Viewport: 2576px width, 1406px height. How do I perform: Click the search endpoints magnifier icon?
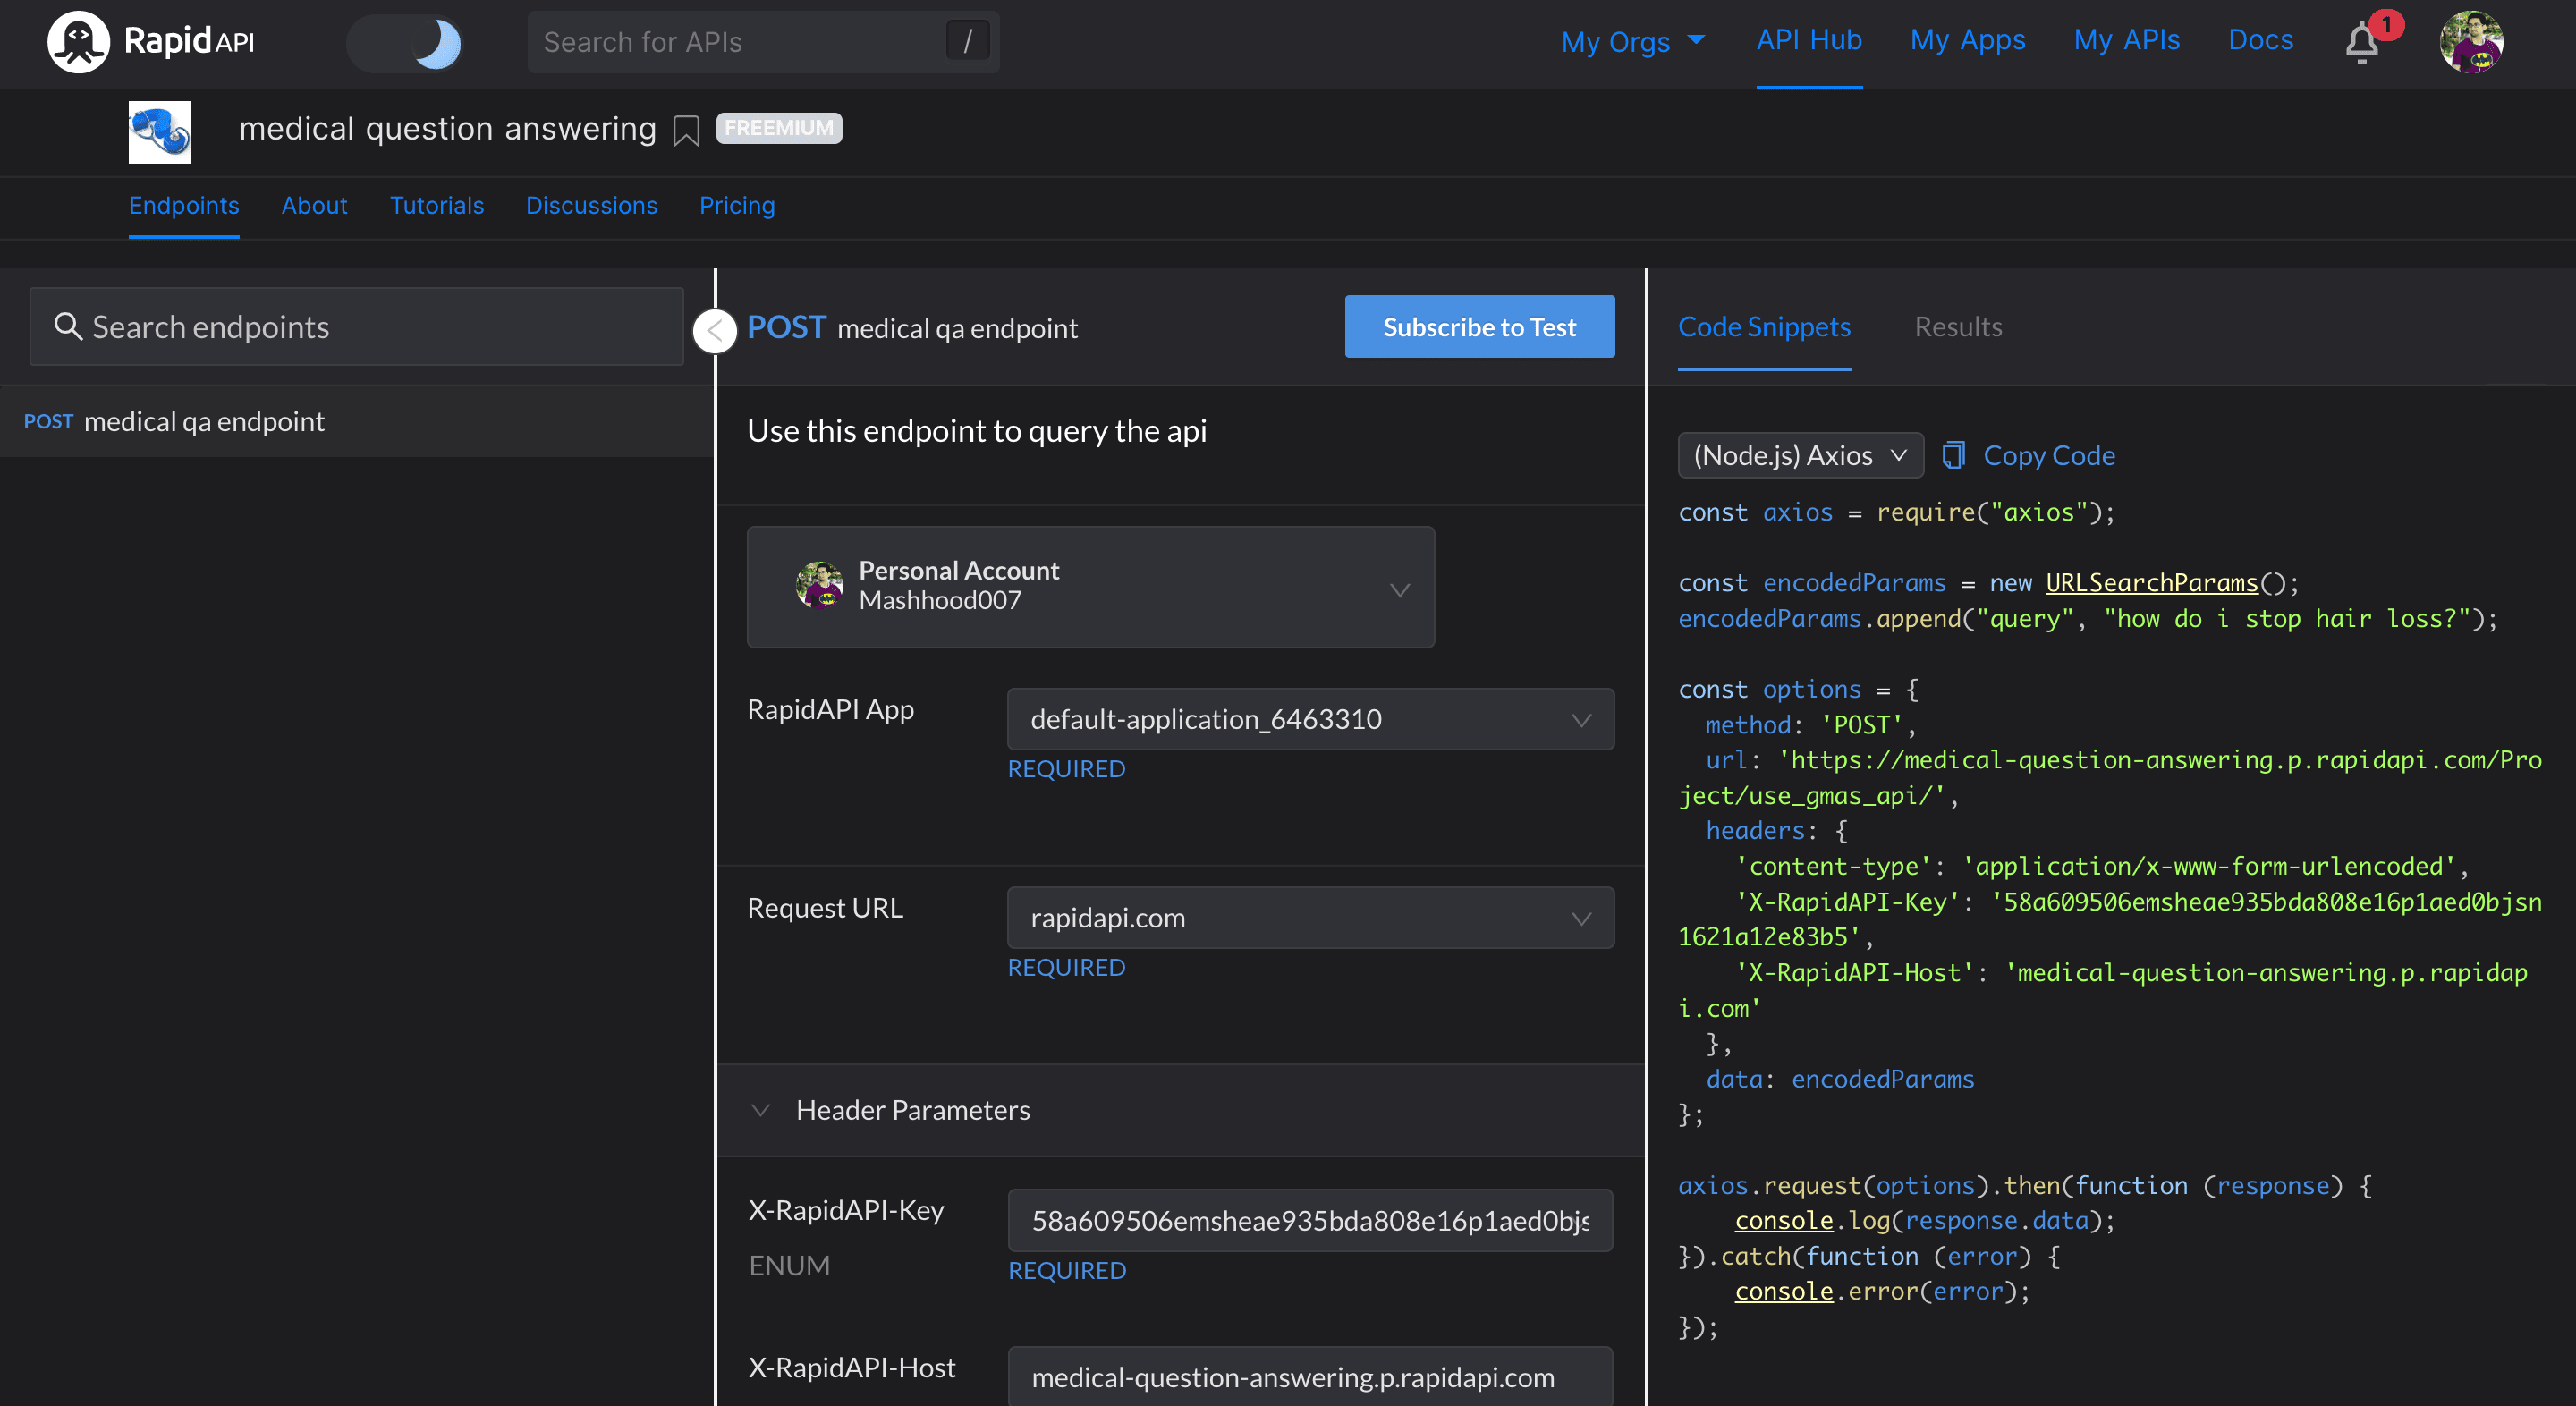[x=67, y=326]
